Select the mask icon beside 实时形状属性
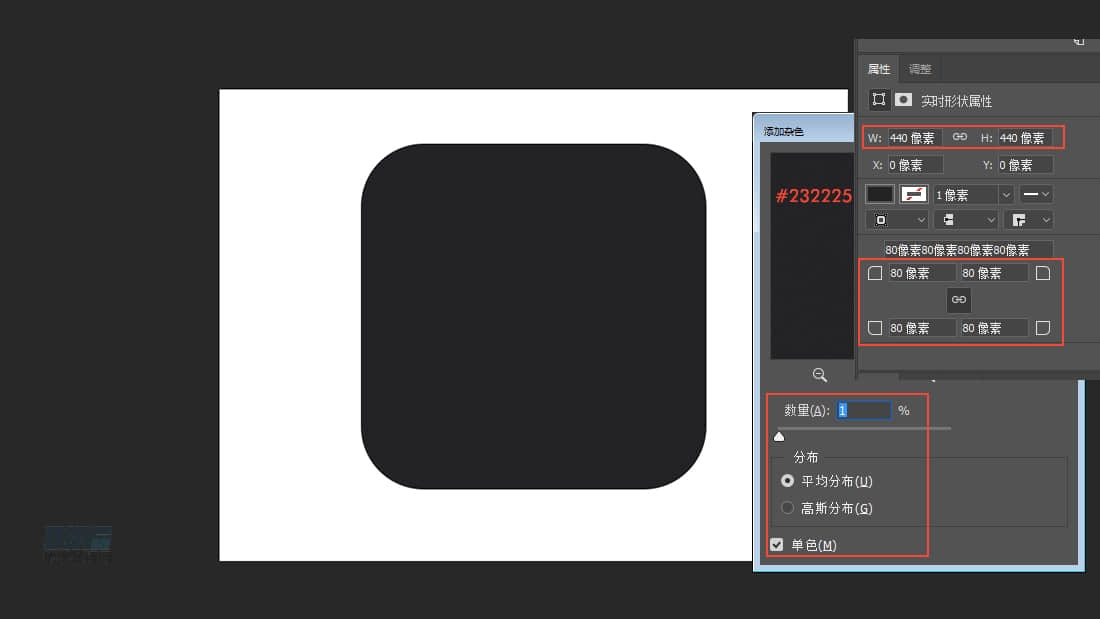 904,100
